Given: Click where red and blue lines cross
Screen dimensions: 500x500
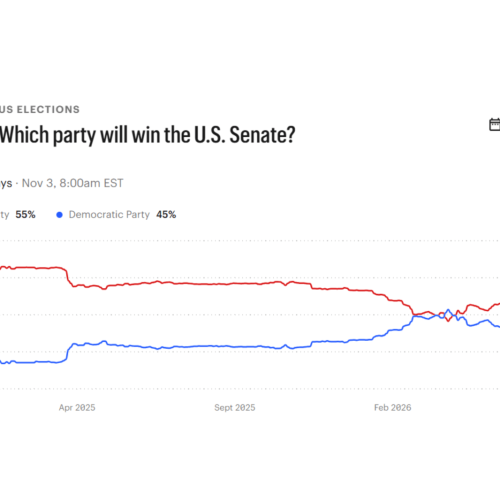Looking at the screenshot, I should [x=414, y=315].
